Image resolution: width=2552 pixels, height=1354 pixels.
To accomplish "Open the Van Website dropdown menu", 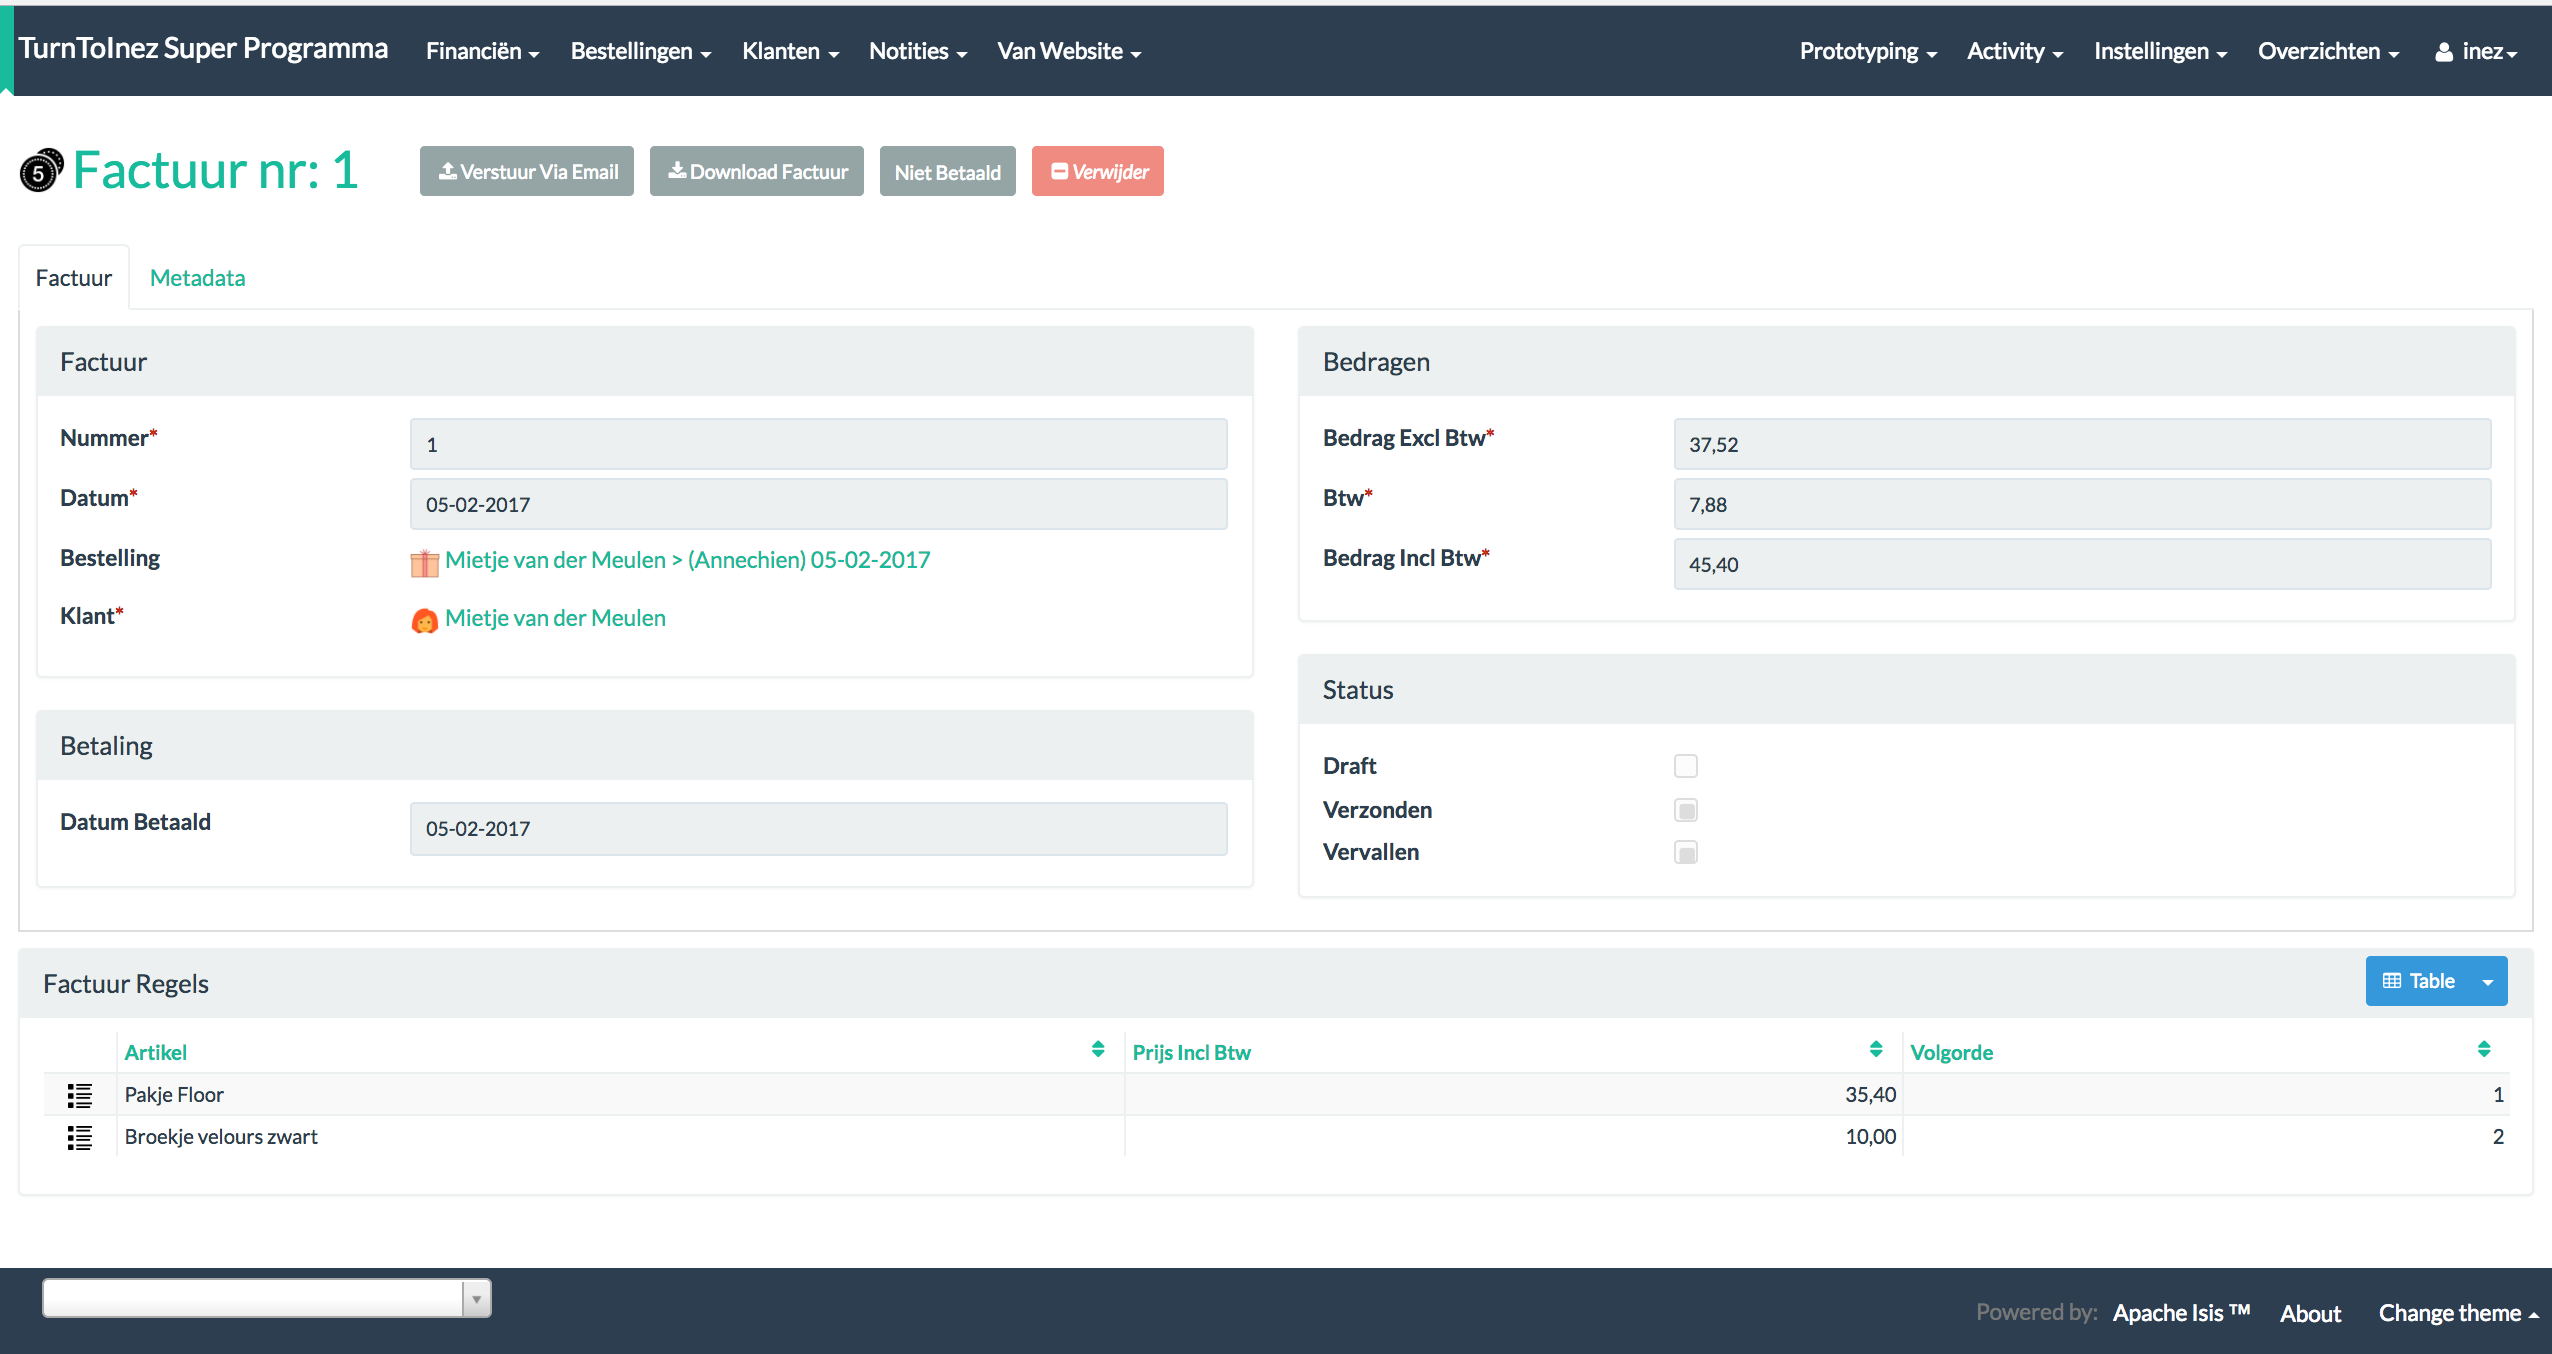I will [1068, 51].
